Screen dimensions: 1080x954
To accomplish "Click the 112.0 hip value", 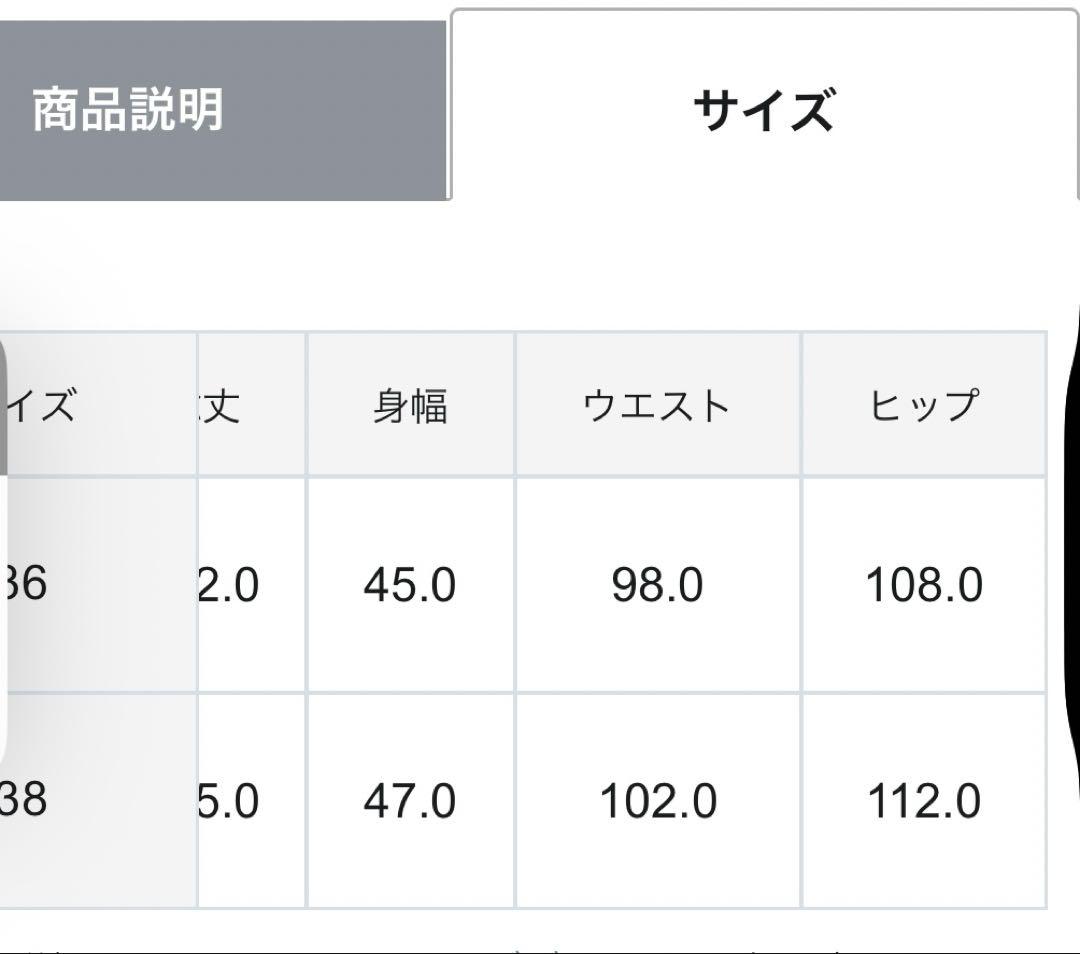I will coord(925,800).
